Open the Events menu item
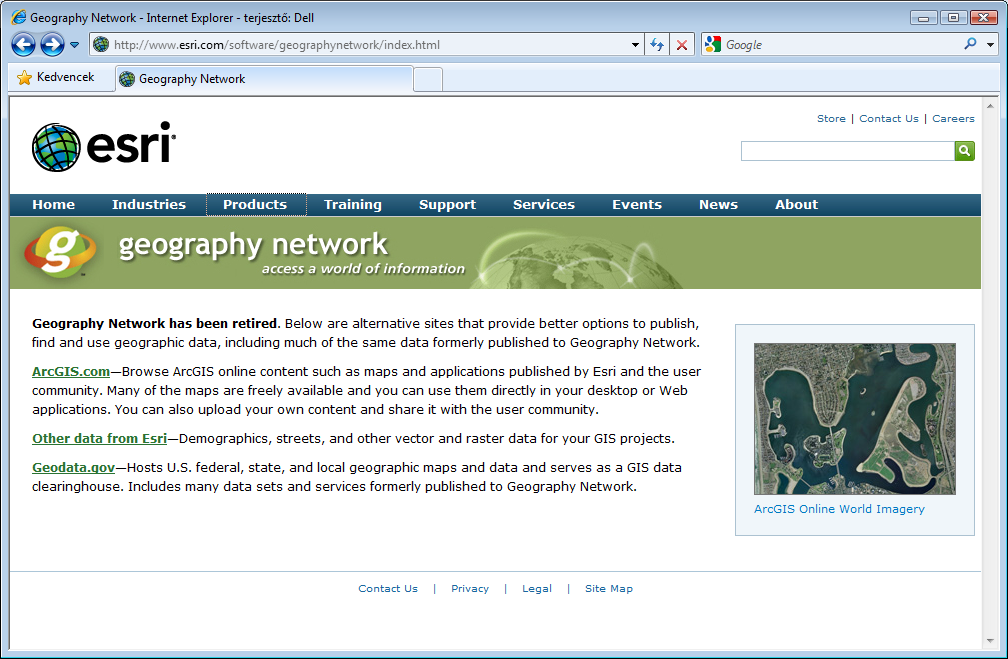The width and height of the screenshot is (1008, 659). 636,204
